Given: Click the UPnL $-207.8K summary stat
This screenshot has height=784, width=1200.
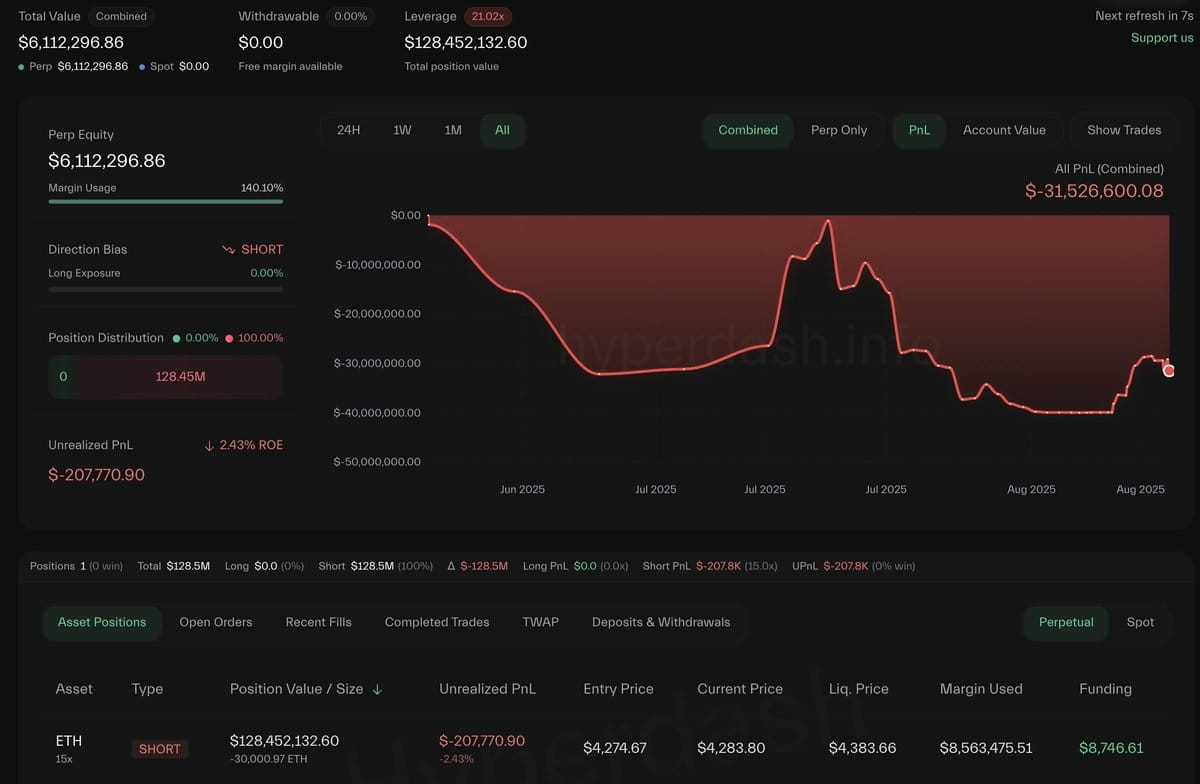Looking at the screenshot, I should pos(853,566).
